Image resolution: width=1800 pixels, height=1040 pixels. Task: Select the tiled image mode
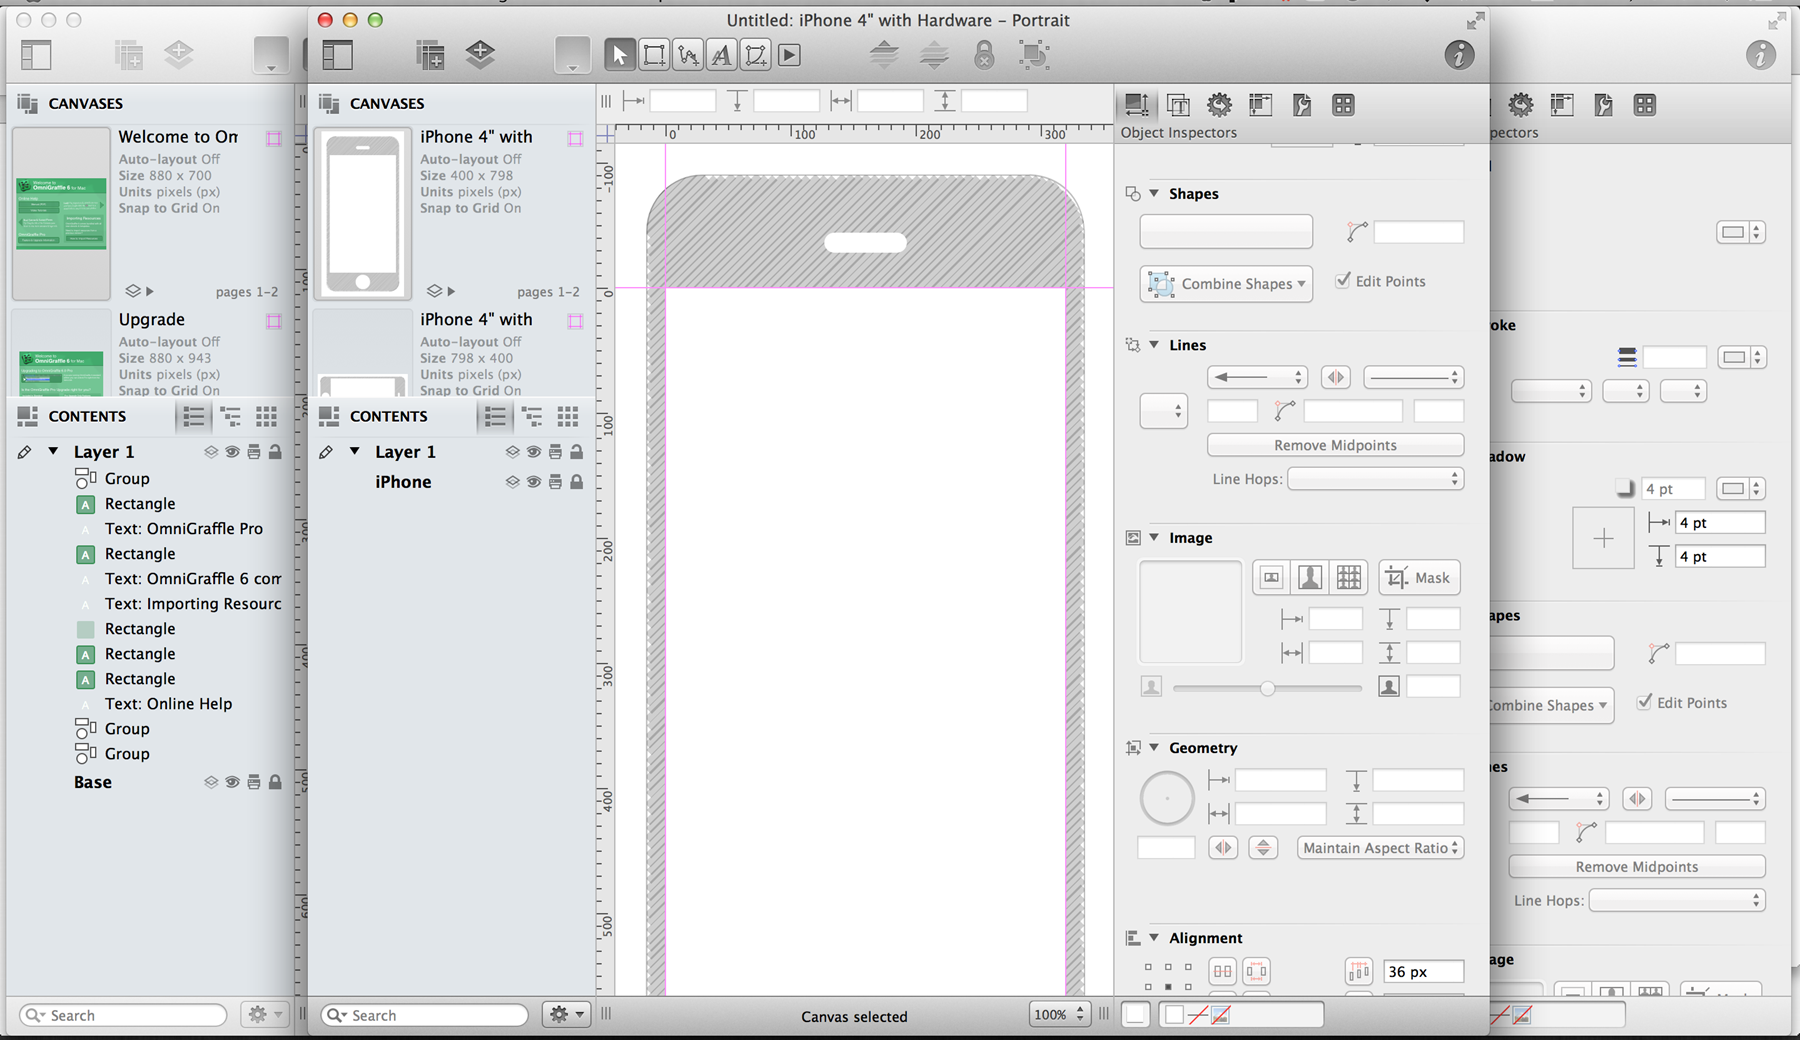pos(1348,577)
